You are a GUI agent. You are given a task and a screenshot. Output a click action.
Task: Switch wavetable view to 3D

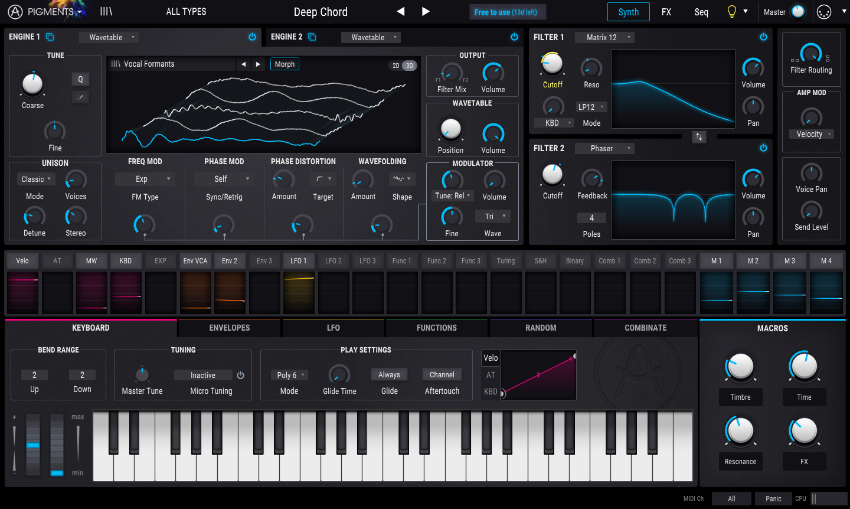pos(409,65)
